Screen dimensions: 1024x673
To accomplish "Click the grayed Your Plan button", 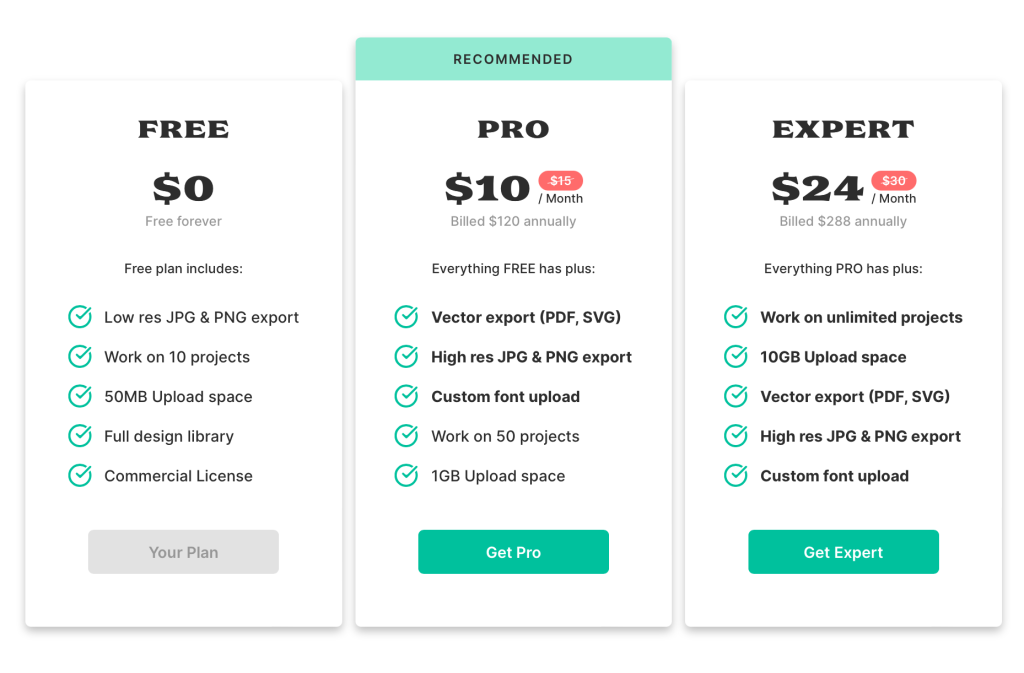I will [x=183, y=552].
